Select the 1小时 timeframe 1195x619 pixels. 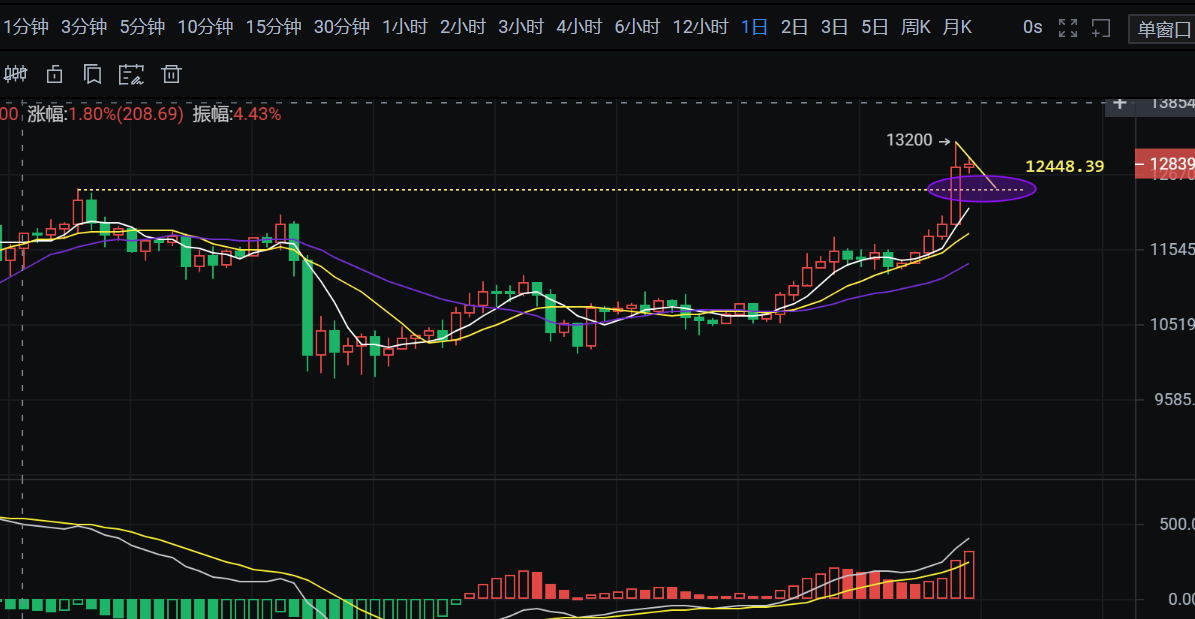click(x=405, y=27)
